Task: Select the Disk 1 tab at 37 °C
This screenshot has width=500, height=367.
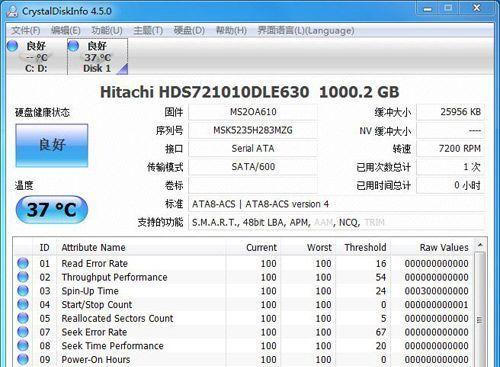Action: coord(97,57)
